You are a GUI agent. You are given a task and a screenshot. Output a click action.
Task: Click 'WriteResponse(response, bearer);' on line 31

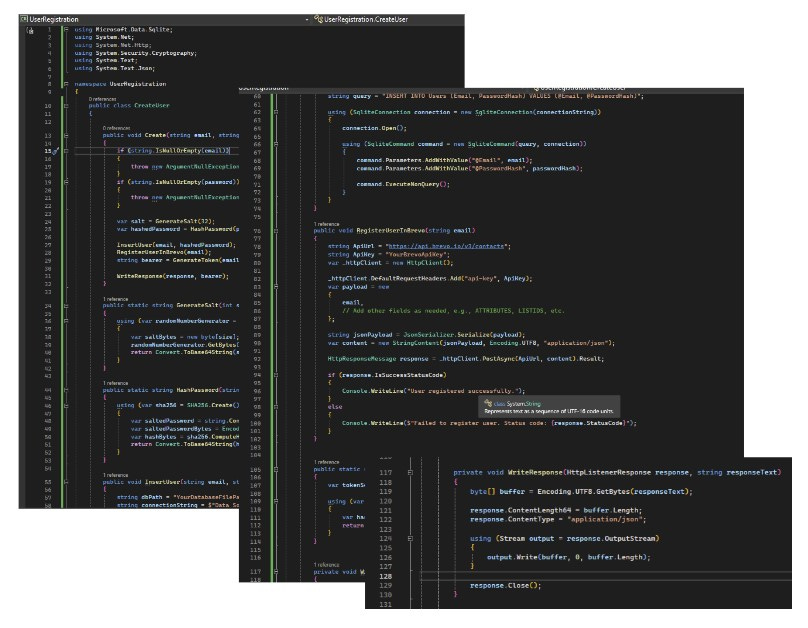[x=172, y=276]
